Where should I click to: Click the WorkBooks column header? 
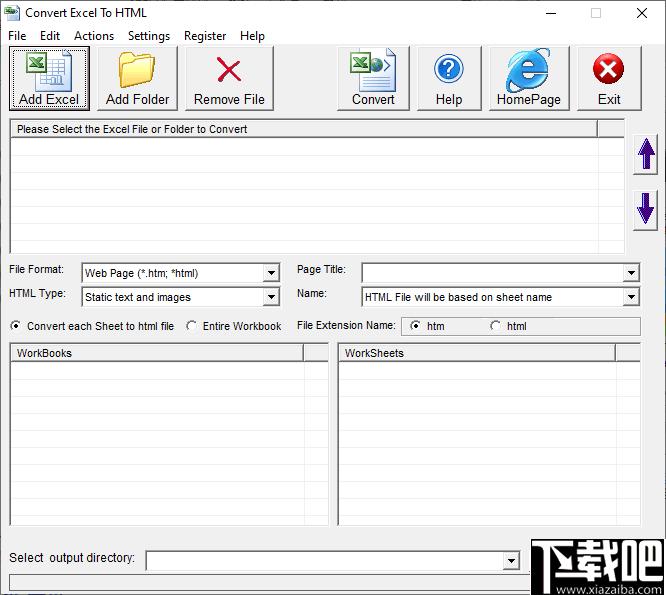pyautogui.click(x=157, y=353)
